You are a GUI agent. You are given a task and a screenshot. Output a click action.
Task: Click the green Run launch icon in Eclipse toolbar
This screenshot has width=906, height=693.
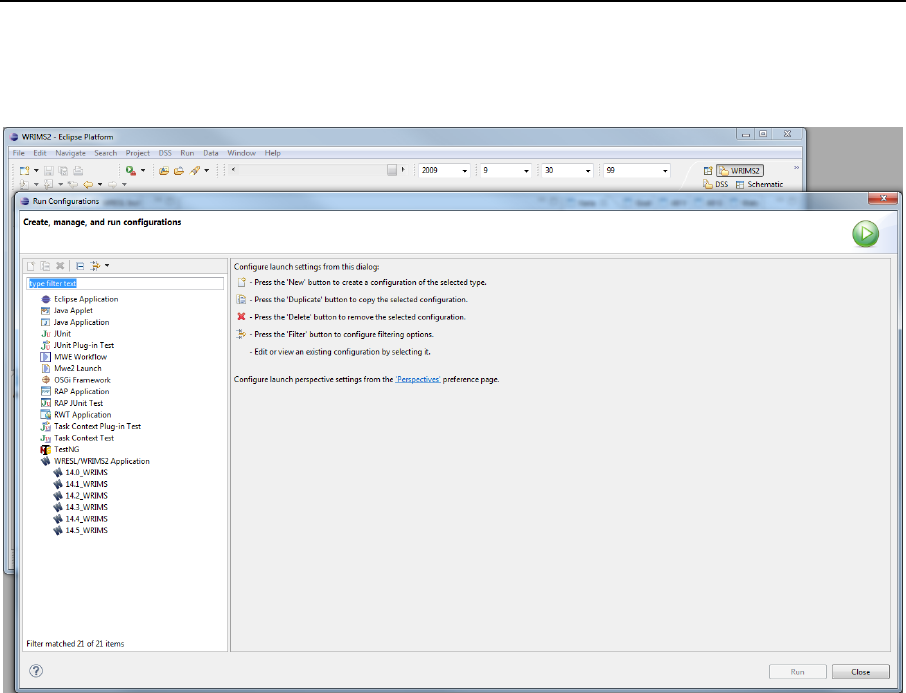click(x=131, y=171)
